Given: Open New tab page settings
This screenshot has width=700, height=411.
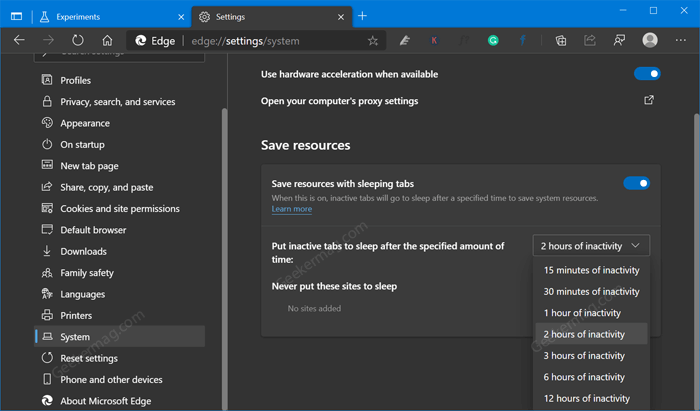Looking at the screenshot, I should pos(120,166).
